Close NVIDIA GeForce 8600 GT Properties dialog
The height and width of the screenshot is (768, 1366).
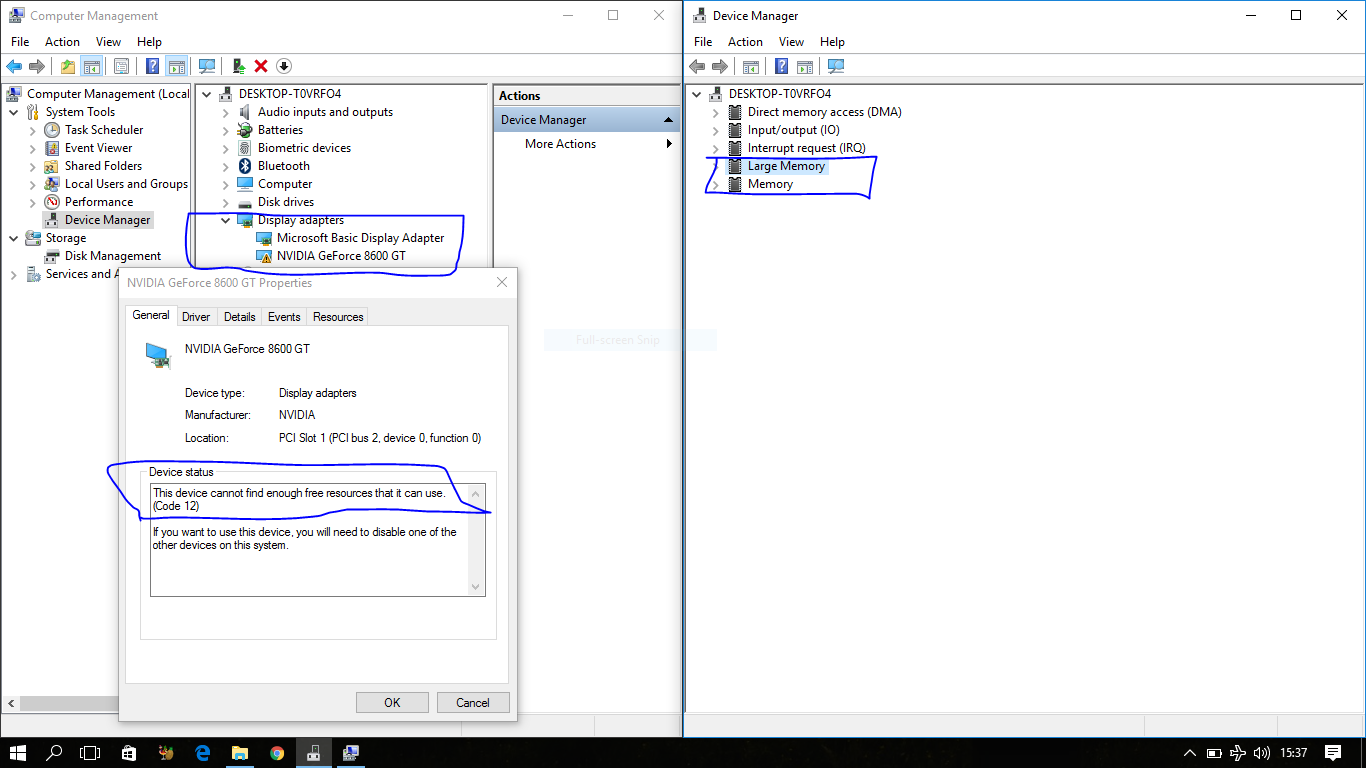pyautogui.click(x=503, y=283)
